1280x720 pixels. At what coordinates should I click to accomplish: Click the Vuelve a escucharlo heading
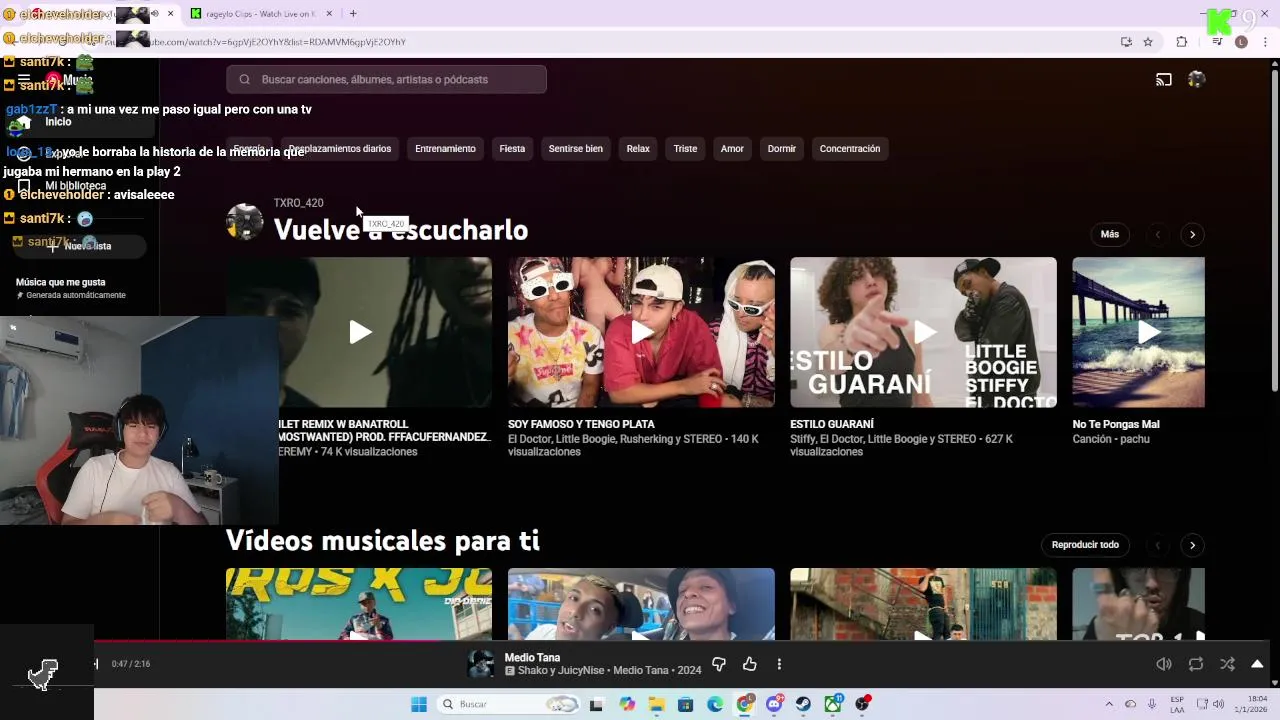401,230
